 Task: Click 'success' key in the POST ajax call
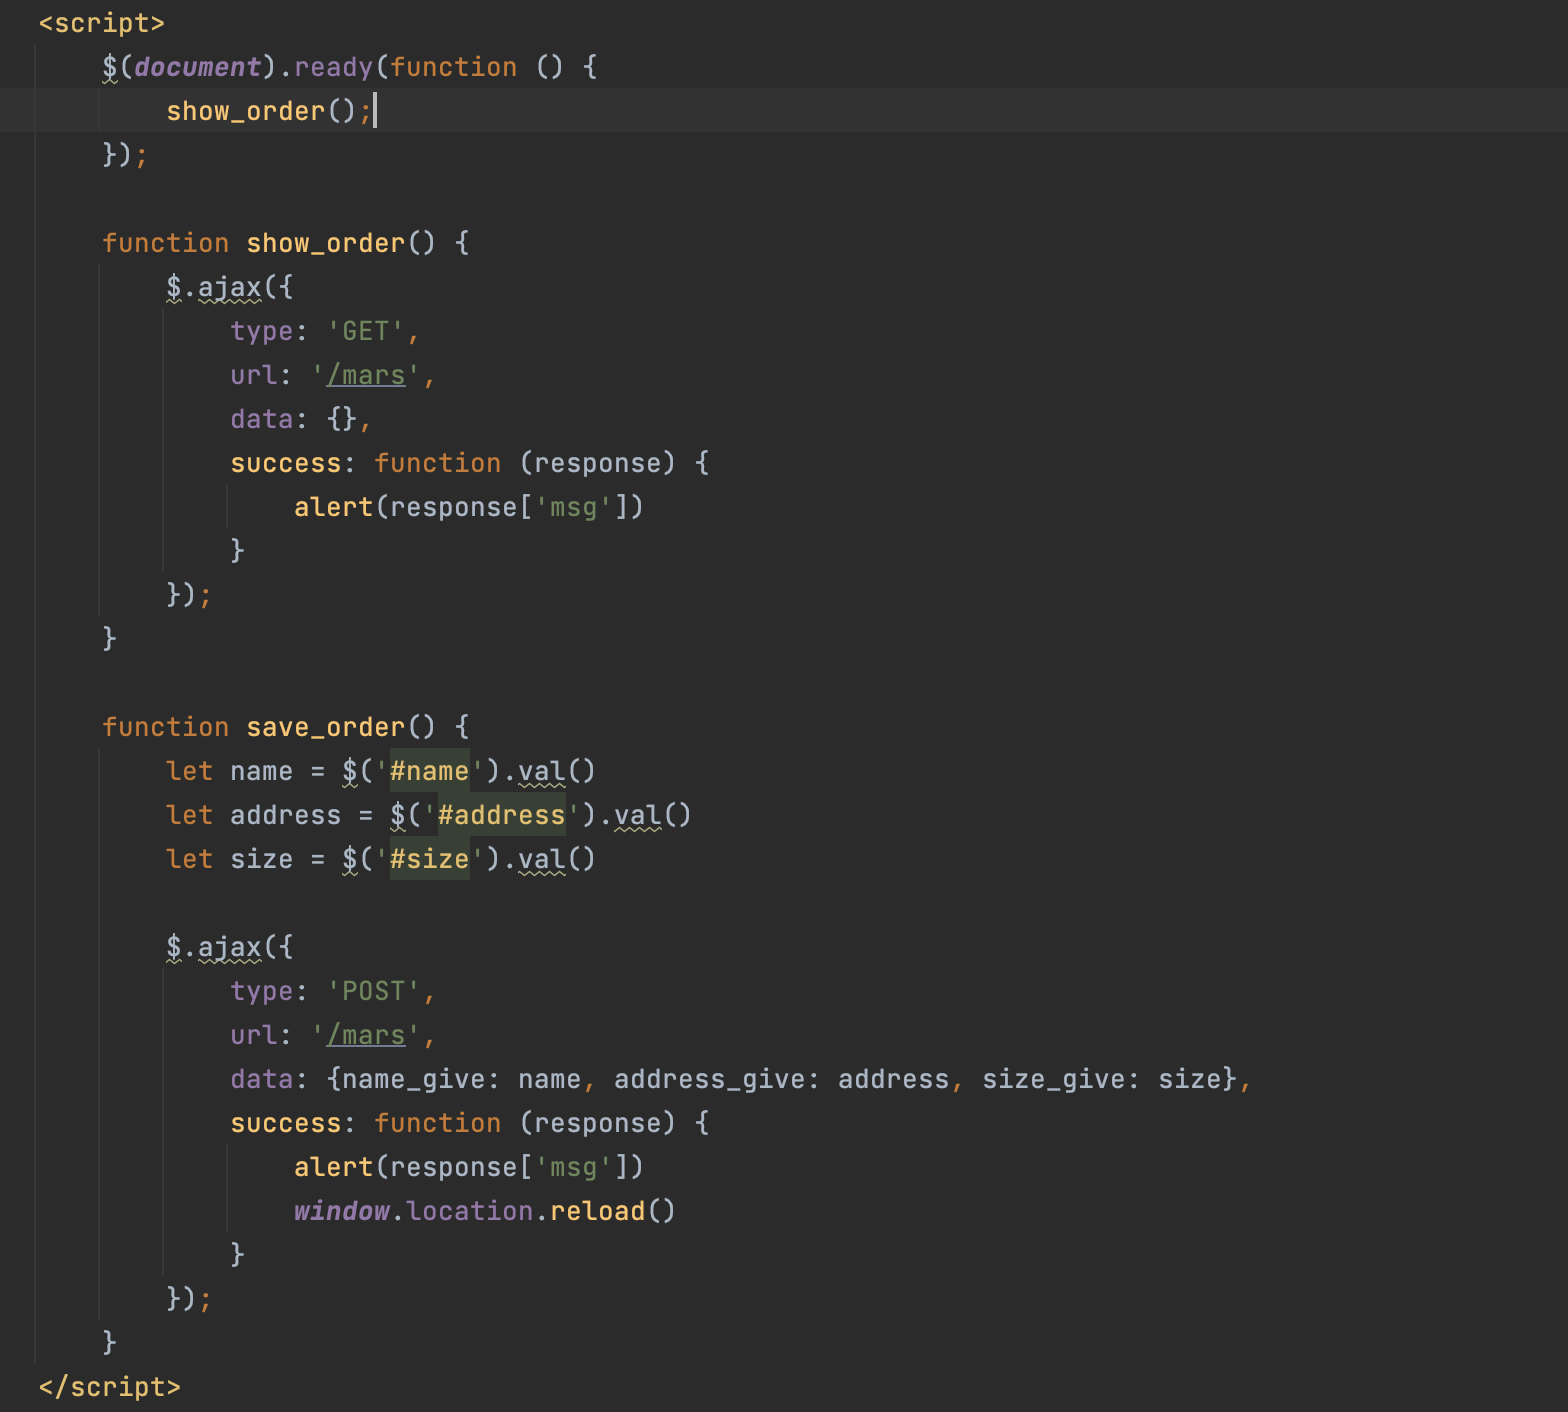(x=286, y=1123)
